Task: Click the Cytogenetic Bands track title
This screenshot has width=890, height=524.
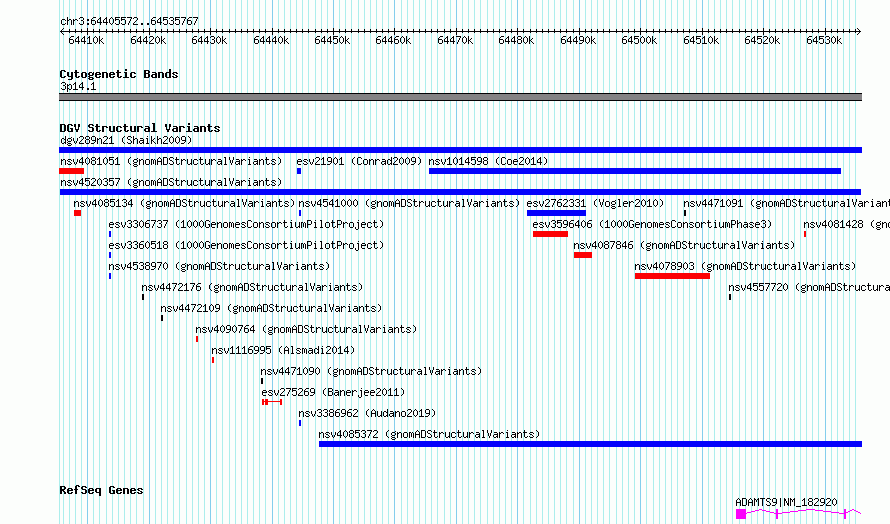Action: (x=119, y=74)
